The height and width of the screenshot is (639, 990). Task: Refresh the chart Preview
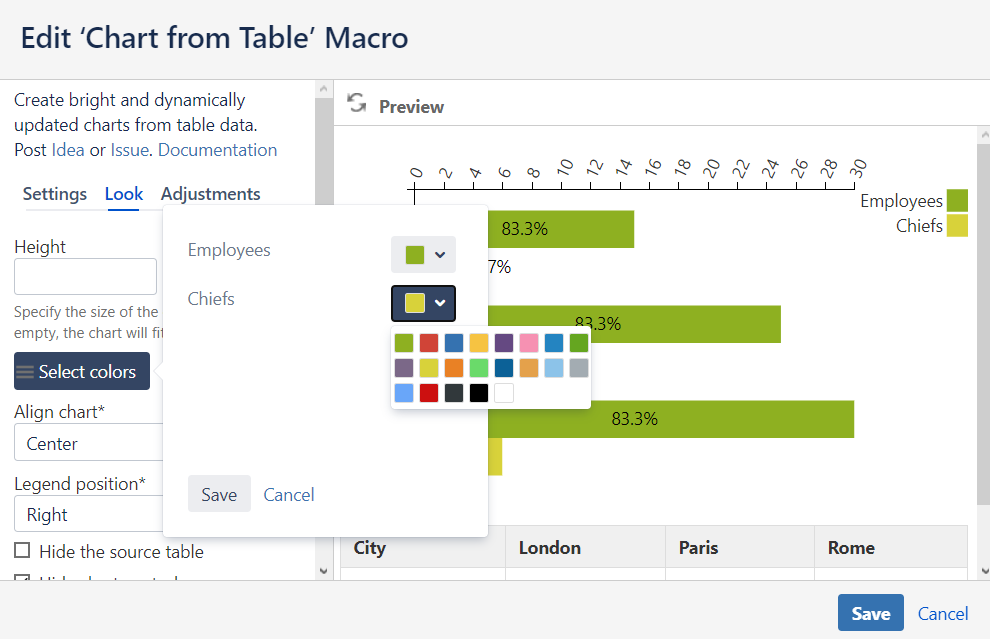click(x=357, y=101)
